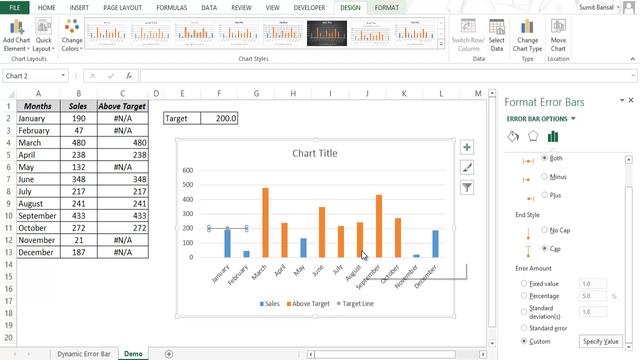The height and width of the screenshot is (360, 640).
Task: Expand the formula bar
Action: pos(633,76)
